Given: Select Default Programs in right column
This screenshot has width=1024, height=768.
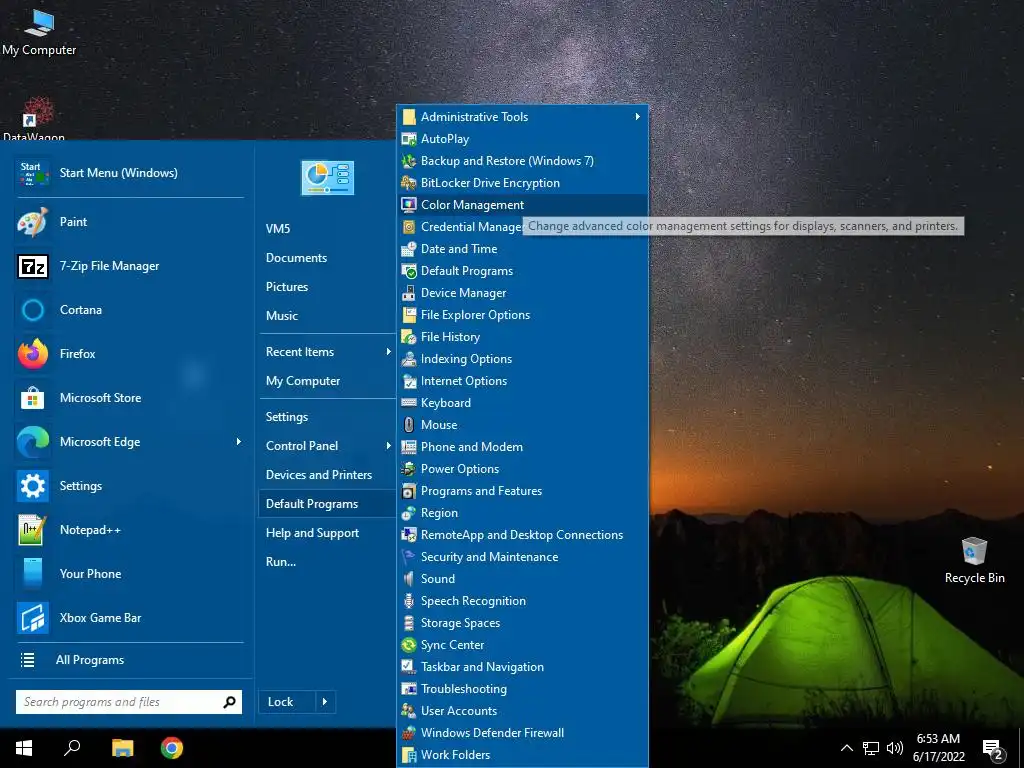Looking at the screenshot, I should tap(312, 504).
